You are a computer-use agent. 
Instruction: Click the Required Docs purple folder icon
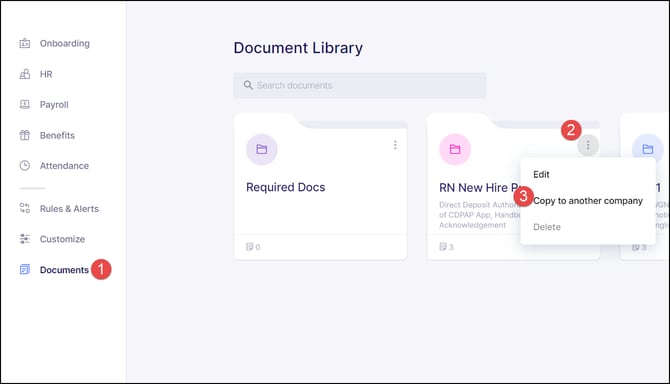pyautogui.click(x=262, y=149)
